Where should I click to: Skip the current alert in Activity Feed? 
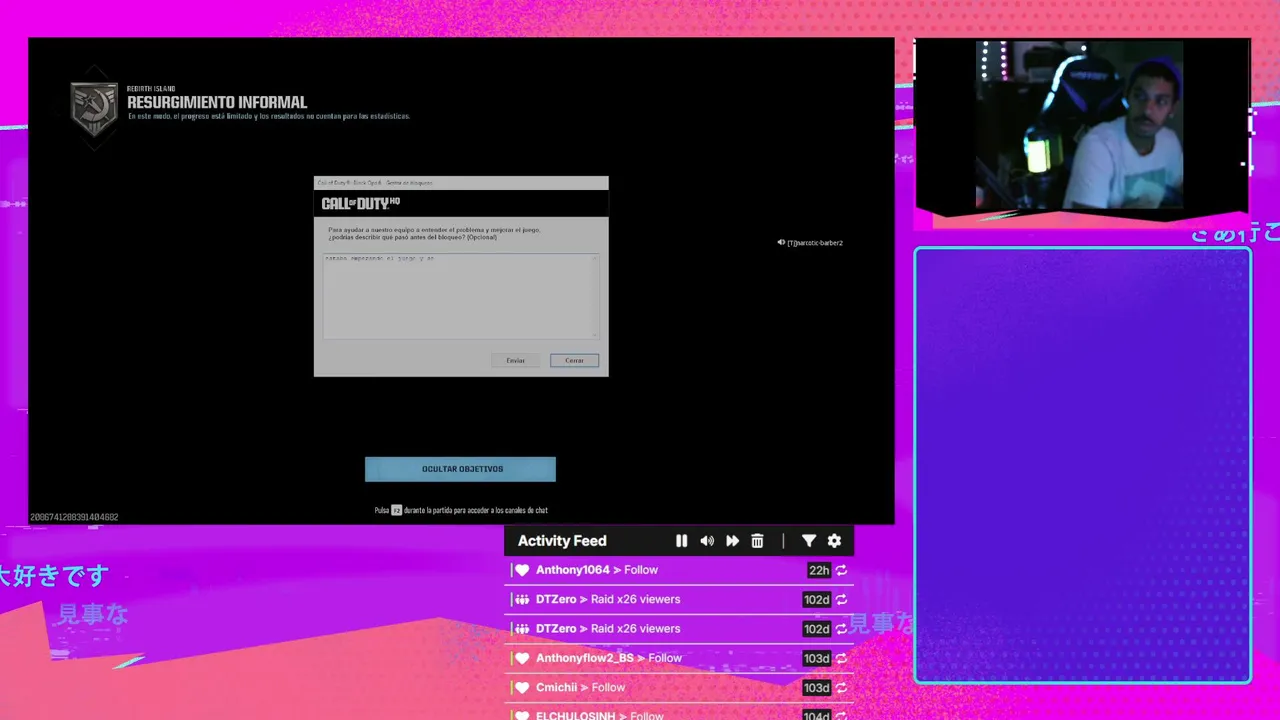coord(732,541)
